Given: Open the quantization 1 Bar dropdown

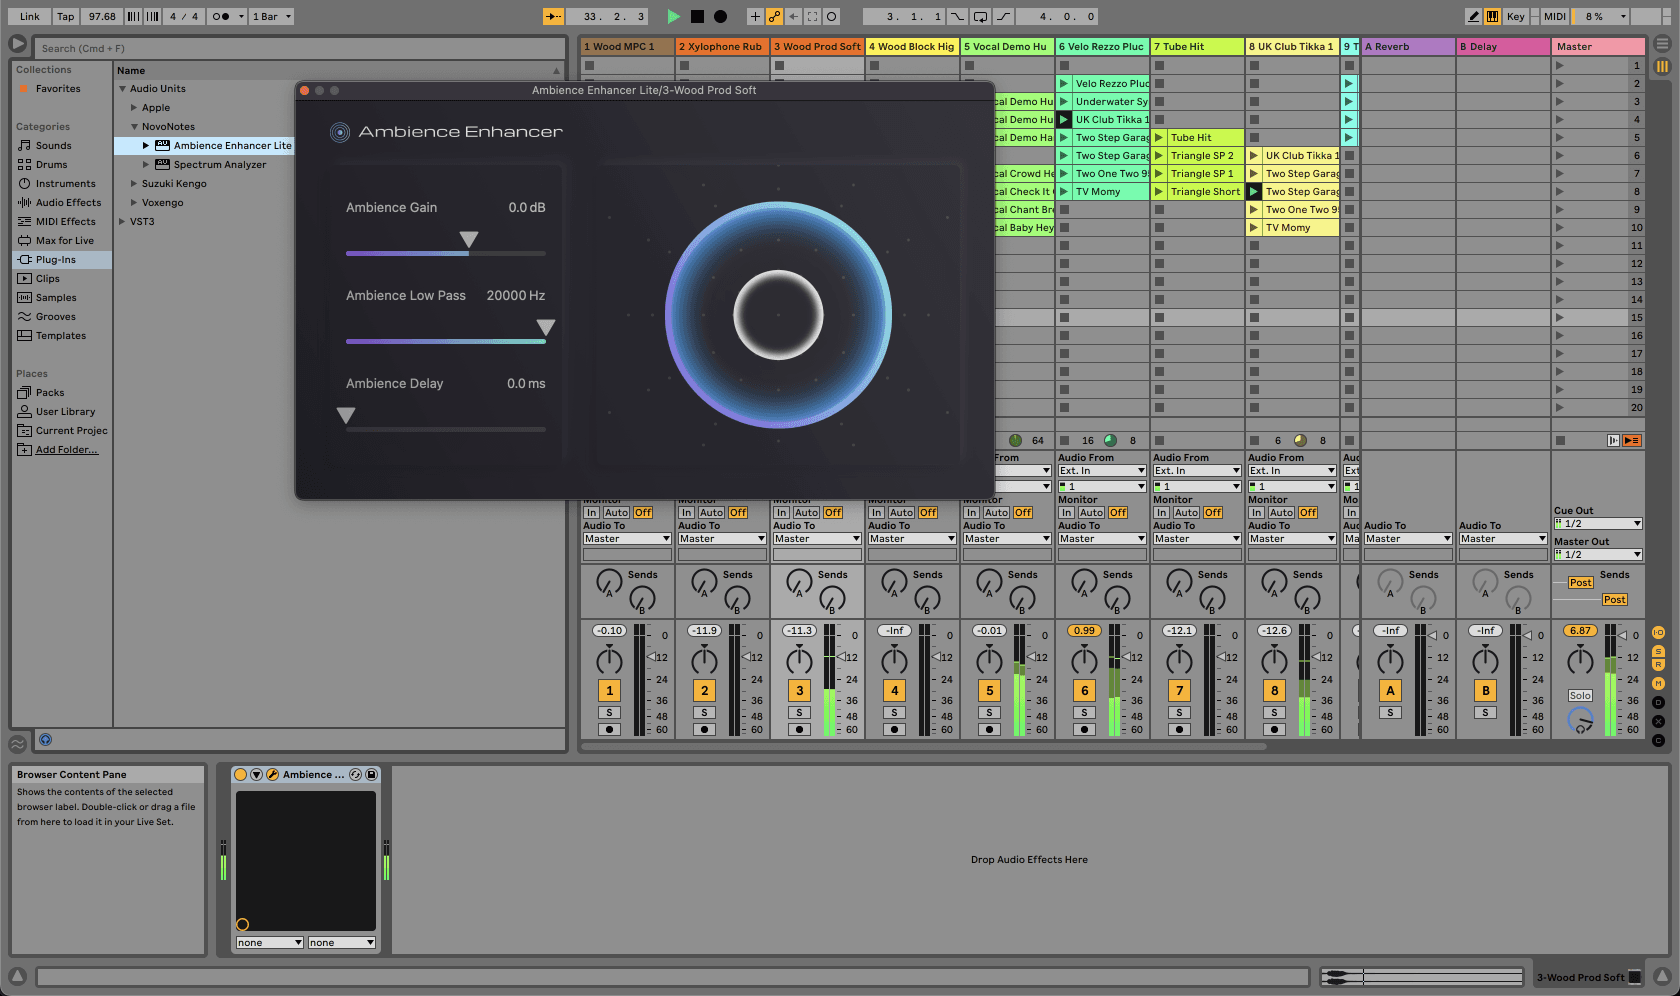Looking at the screenshot, I should 271,16.
